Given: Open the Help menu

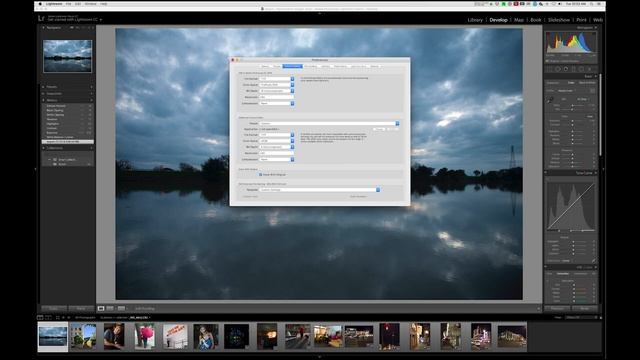Looking at the screenshot, I should coord(104,4).
